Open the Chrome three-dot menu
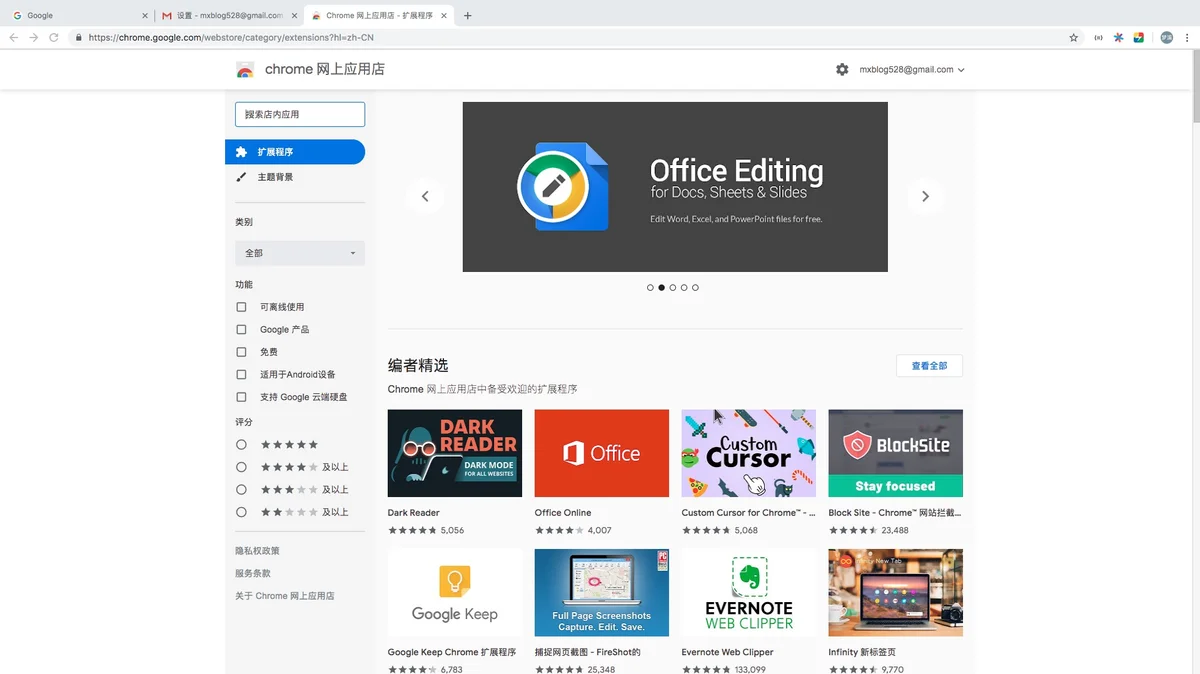Image resolution: width=1200 pixels, height=674 pixels. click(1186, 38)
